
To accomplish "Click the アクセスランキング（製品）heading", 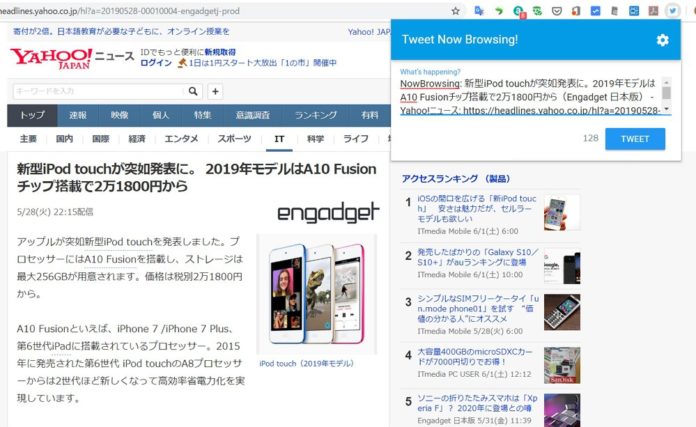I will coord(456,178).
